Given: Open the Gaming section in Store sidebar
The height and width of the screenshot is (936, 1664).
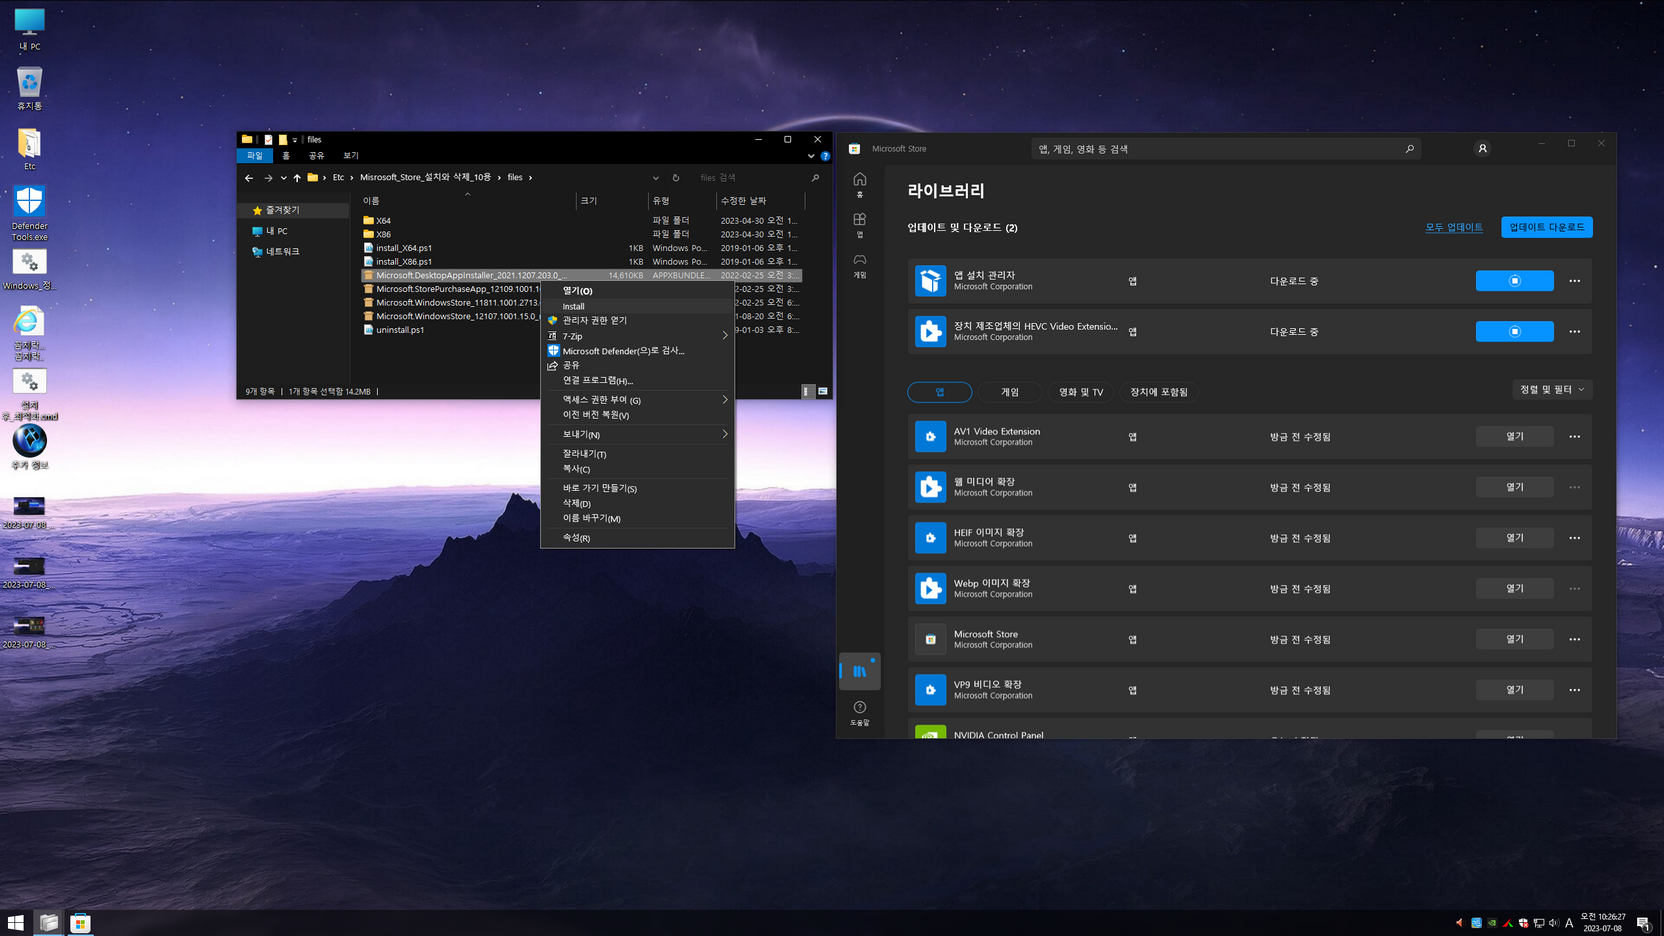Looking at the screenshot, I should 859,264.
